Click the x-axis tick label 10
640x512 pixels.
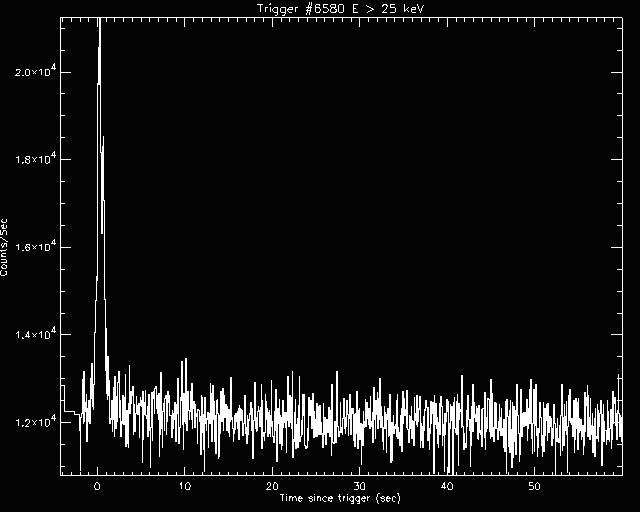[184, 486]
